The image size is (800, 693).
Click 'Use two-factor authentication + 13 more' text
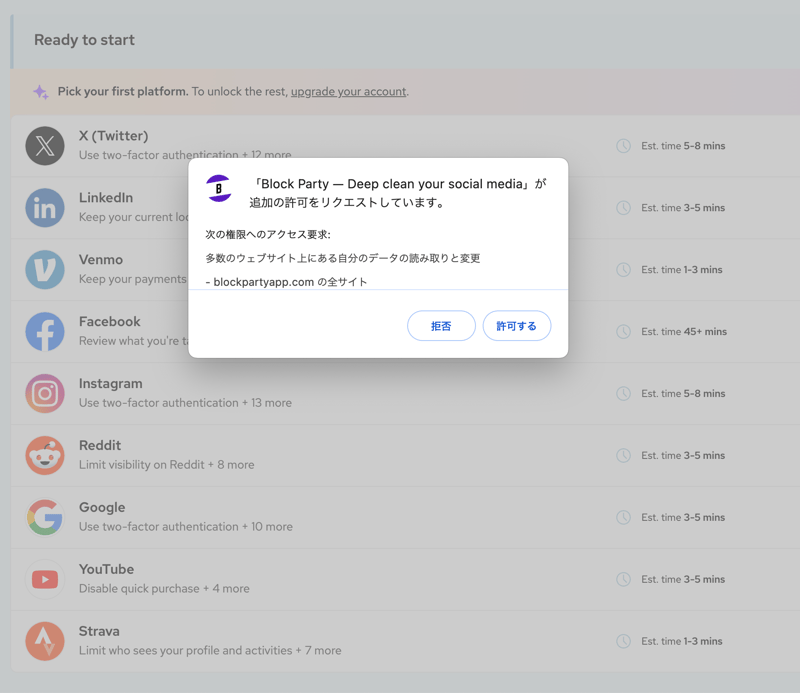pos(185,403)
